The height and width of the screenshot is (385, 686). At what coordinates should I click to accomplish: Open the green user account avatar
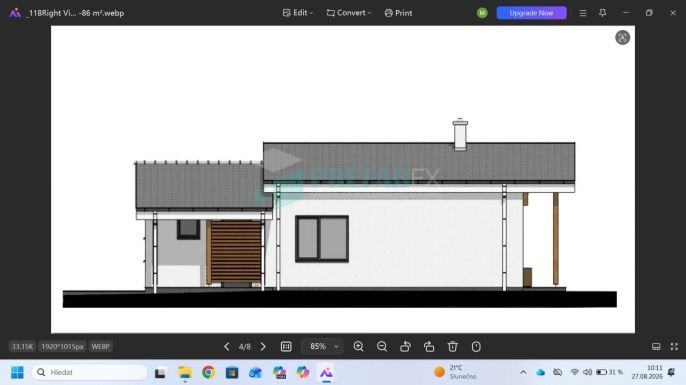(x=482, y=13)
